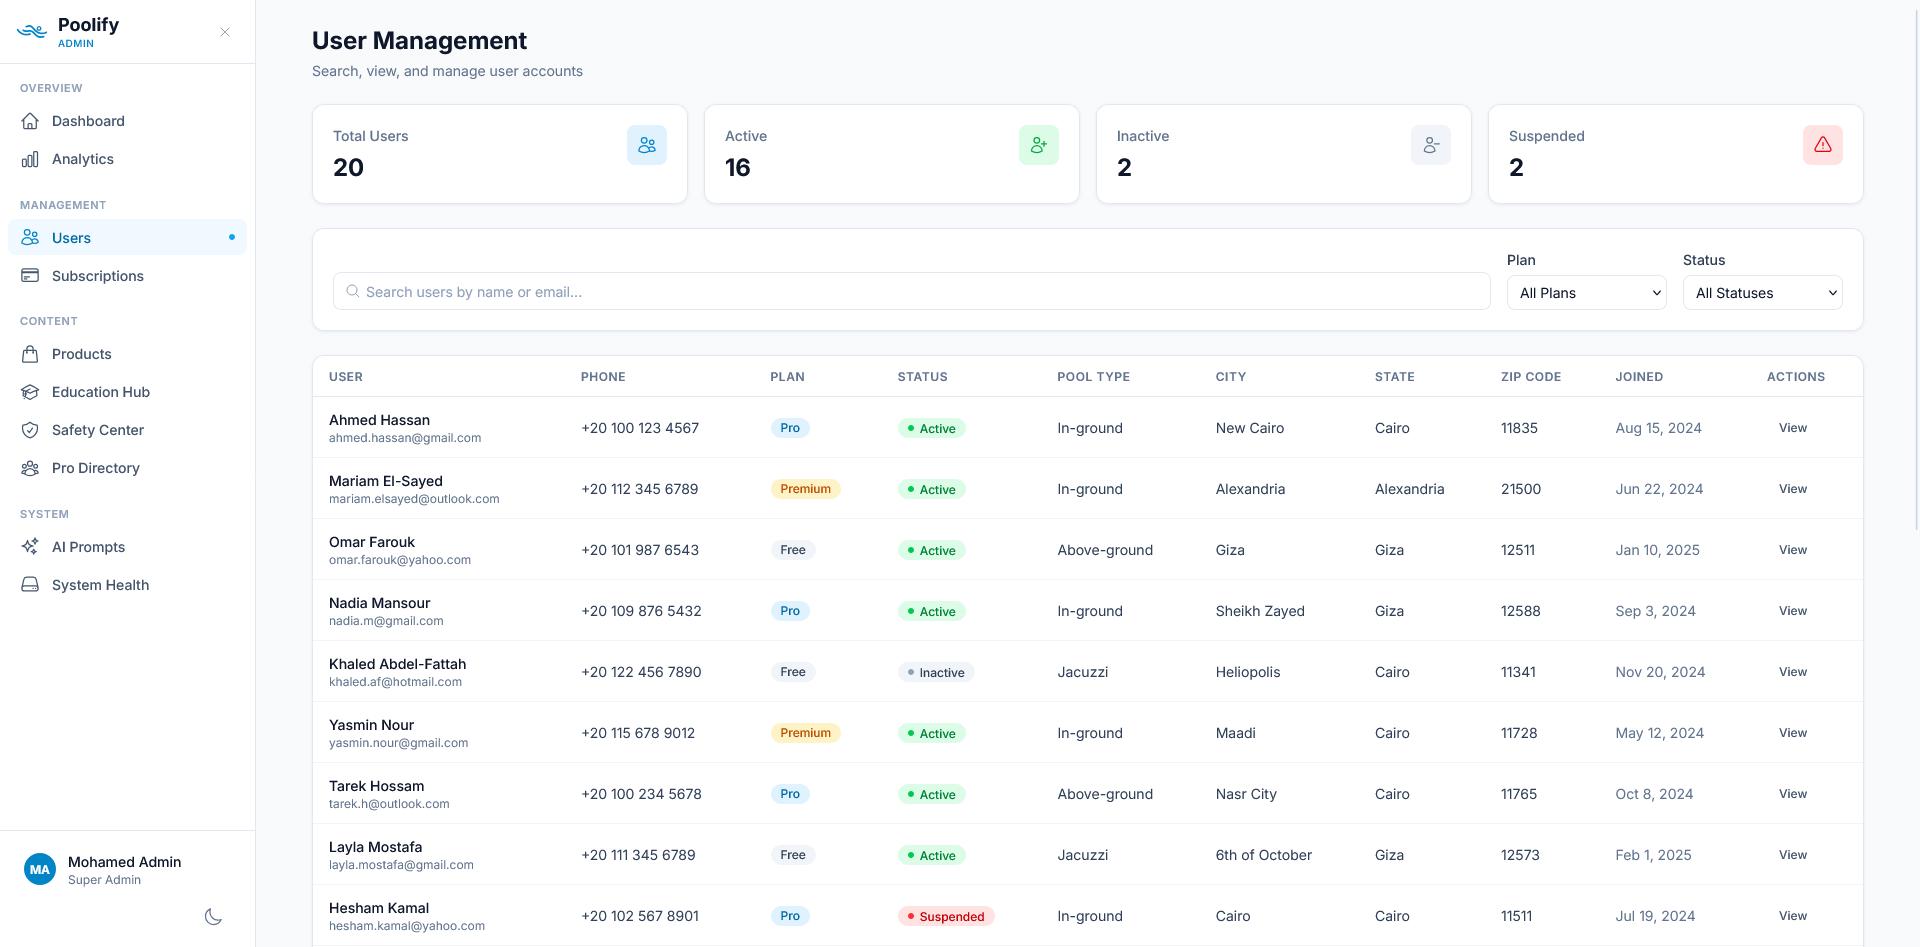Click Ahmed Hassan's Pro plan badge
Image resolution: width=1920 pixels, height=947 pixels.
(790, 428)
